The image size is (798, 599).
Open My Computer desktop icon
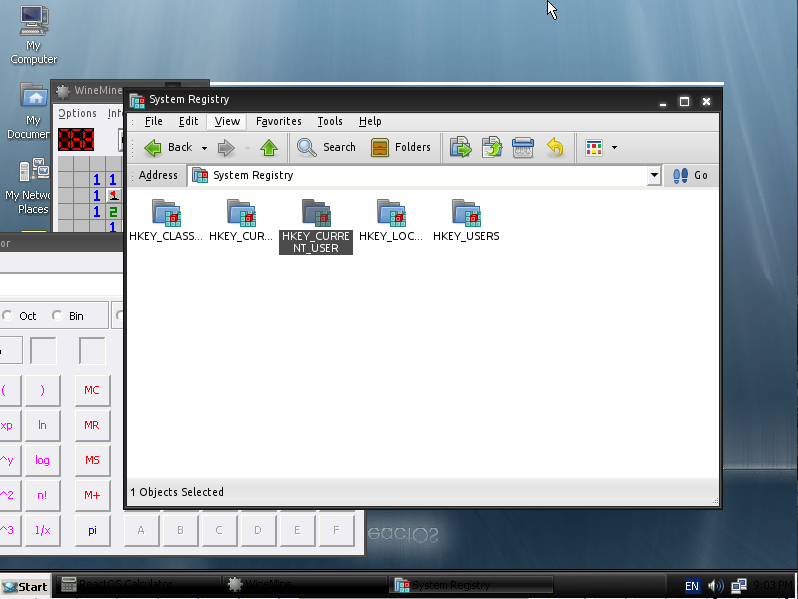coord(33,20)
